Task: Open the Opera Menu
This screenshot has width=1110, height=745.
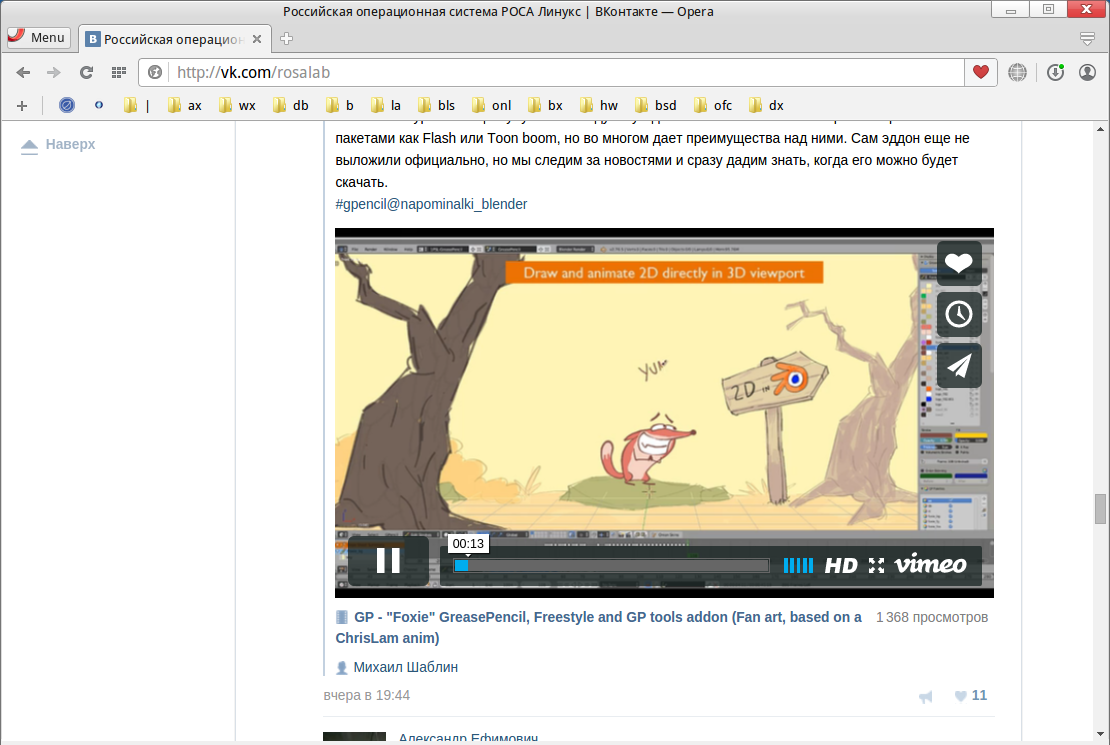Action: 38,38
